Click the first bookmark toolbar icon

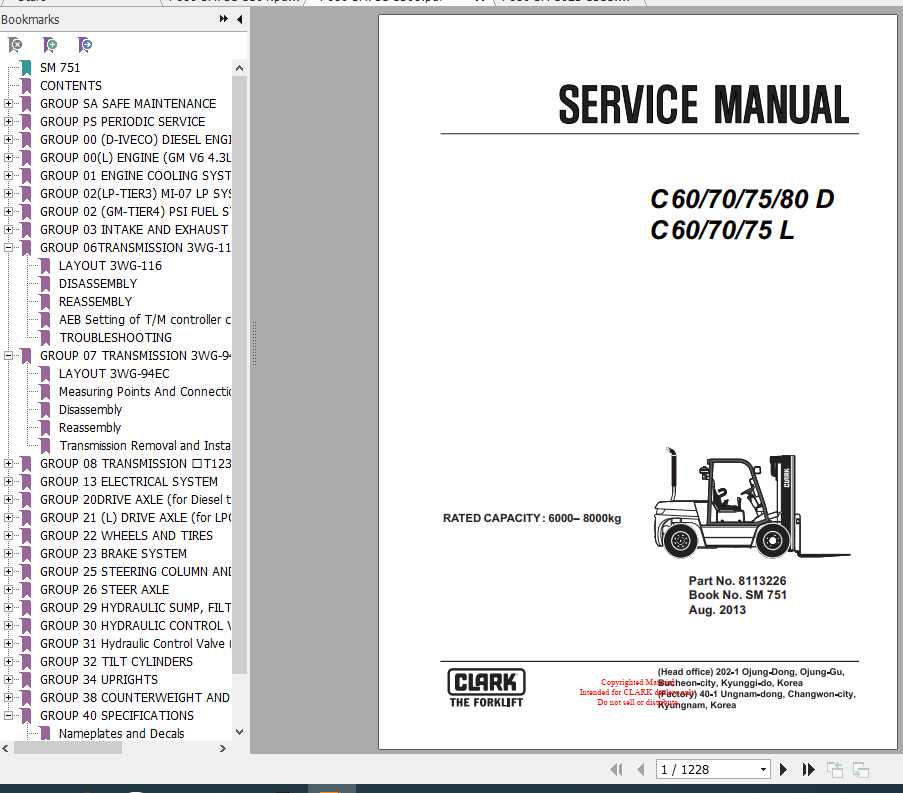click(x=16, y=44)
